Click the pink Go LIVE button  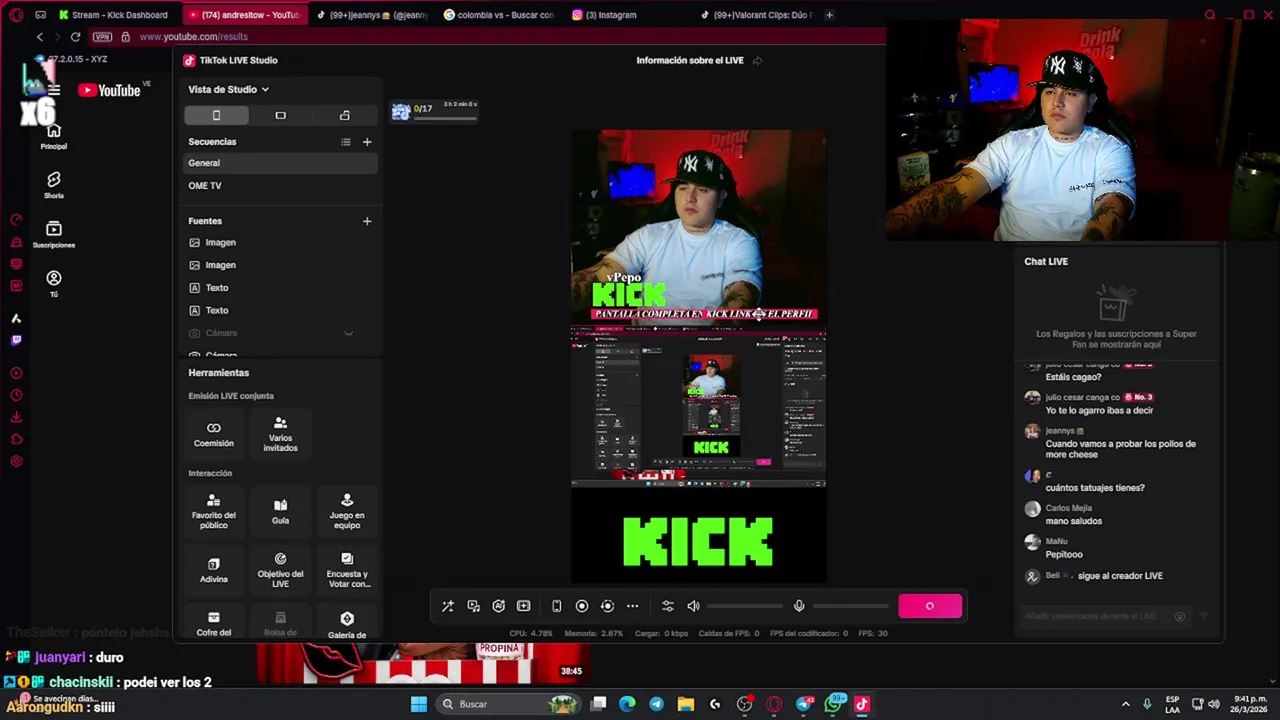coord(930,606)
